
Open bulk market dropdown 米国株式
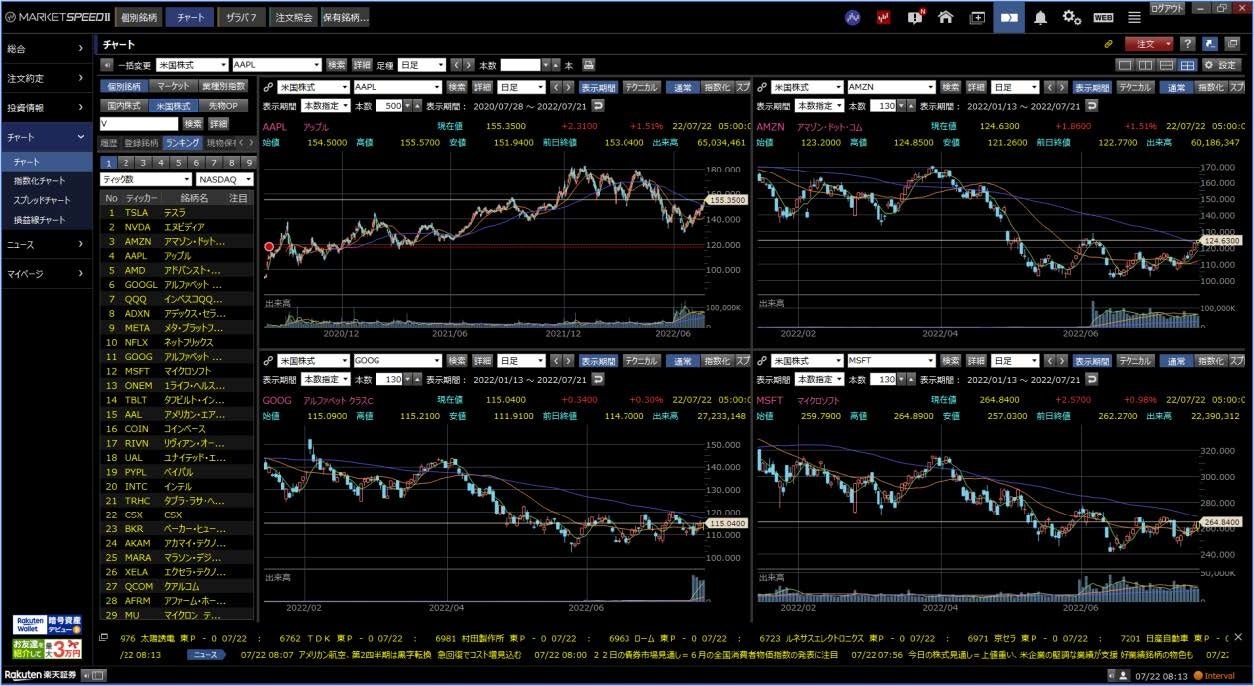pyautogui.click(x=191, y=65)
